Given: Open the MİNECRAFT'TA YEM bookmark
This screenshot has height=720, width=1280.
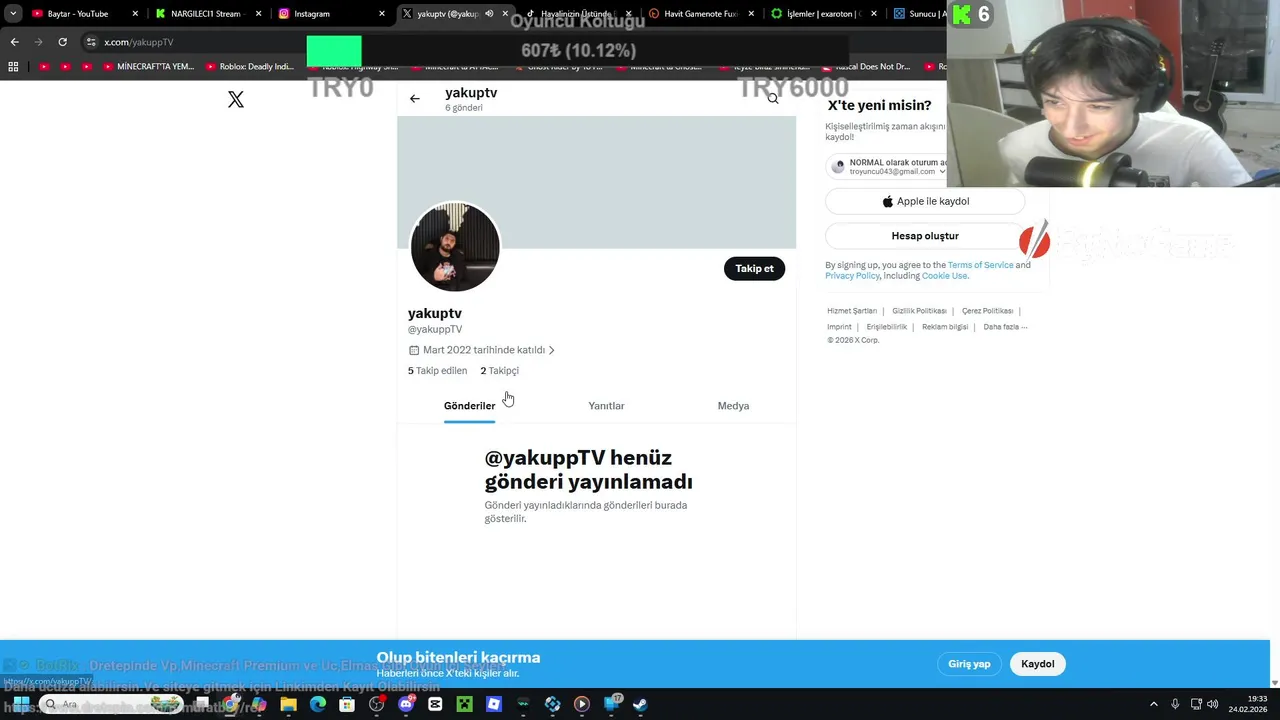Looking at the screenshot, I should pos(147,67).
